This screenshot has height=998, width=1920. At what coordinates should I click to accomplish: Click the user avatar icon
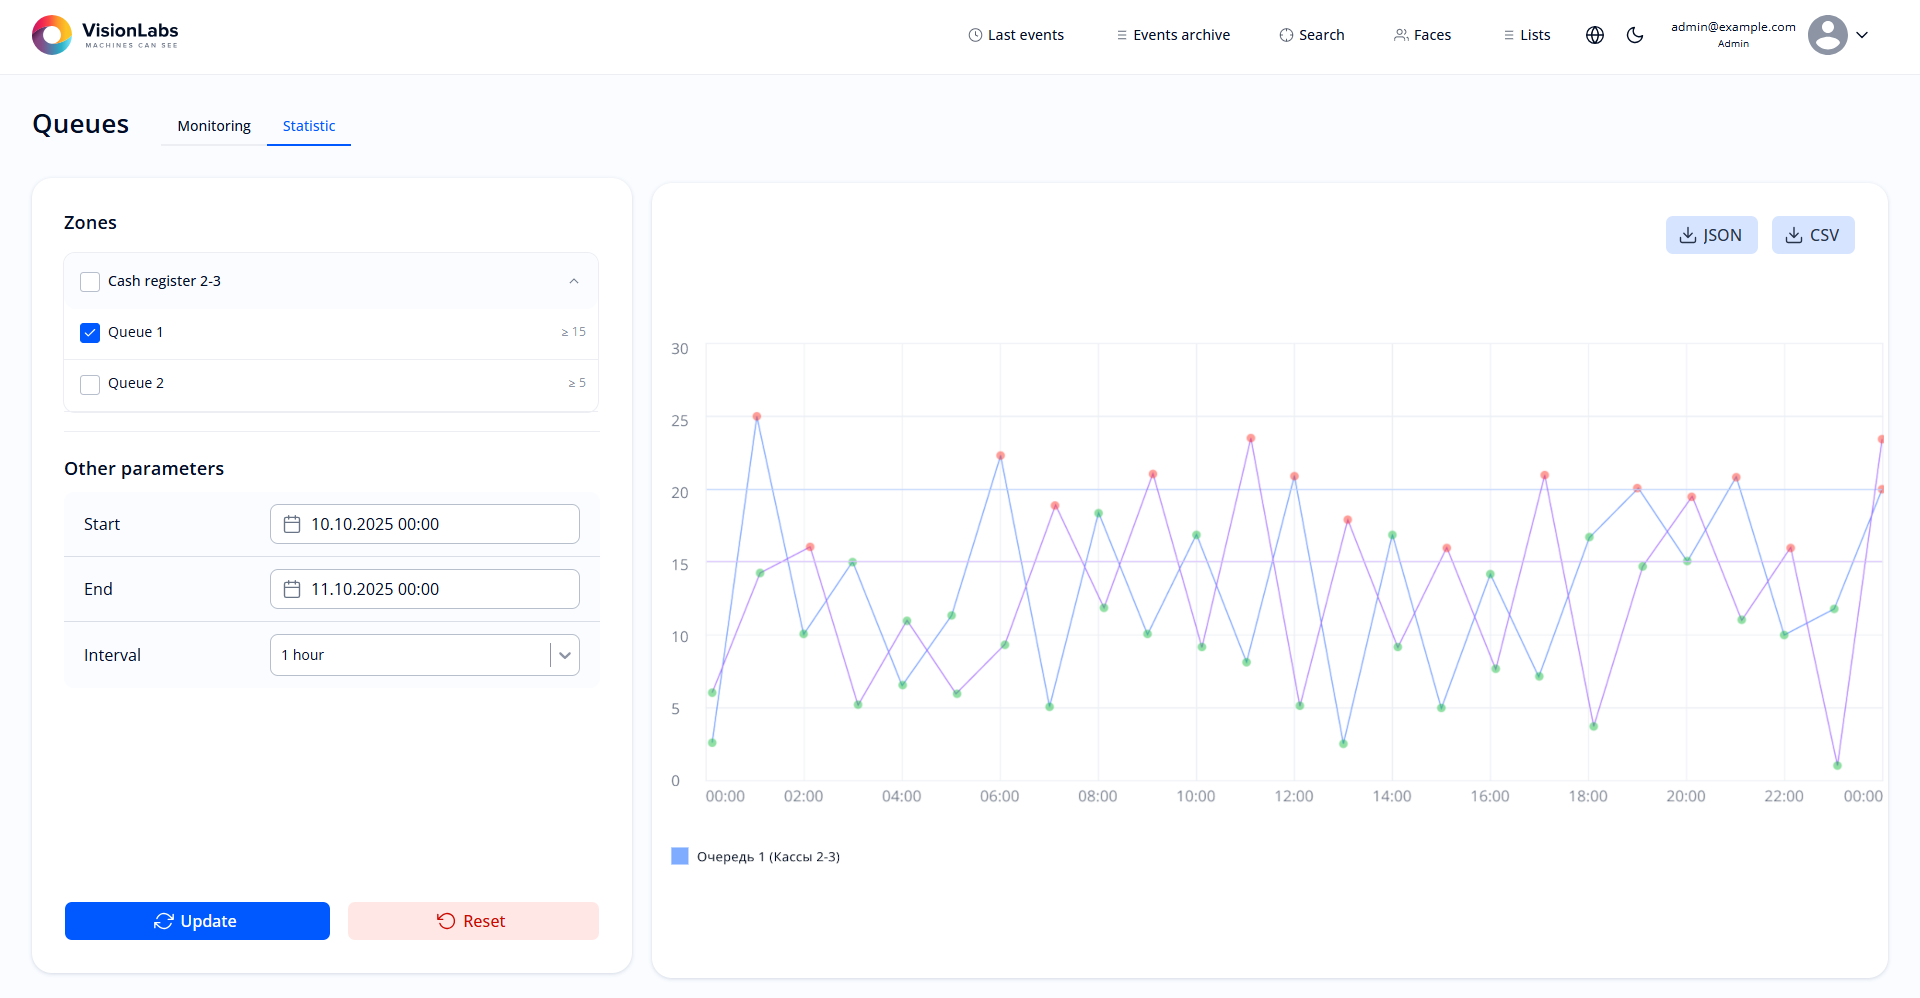tap(1827, 35)
